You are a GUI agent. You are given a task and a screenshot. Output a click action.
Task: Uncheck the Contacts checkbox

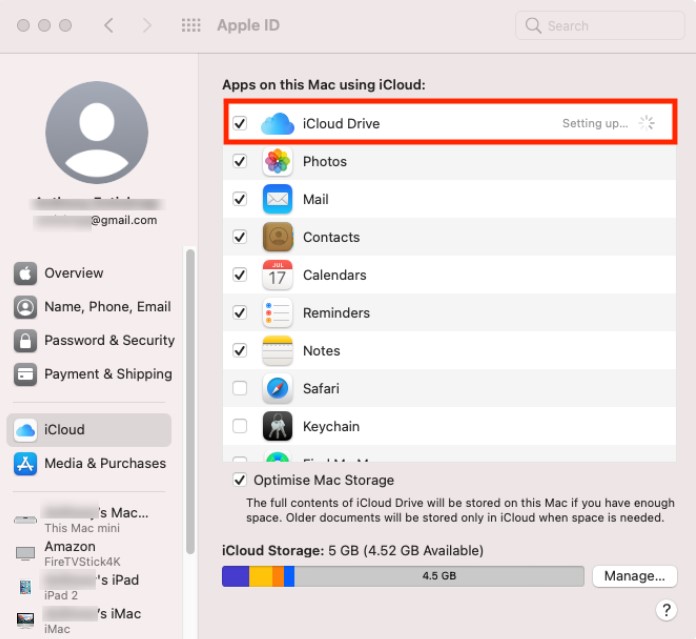[240, 237]
